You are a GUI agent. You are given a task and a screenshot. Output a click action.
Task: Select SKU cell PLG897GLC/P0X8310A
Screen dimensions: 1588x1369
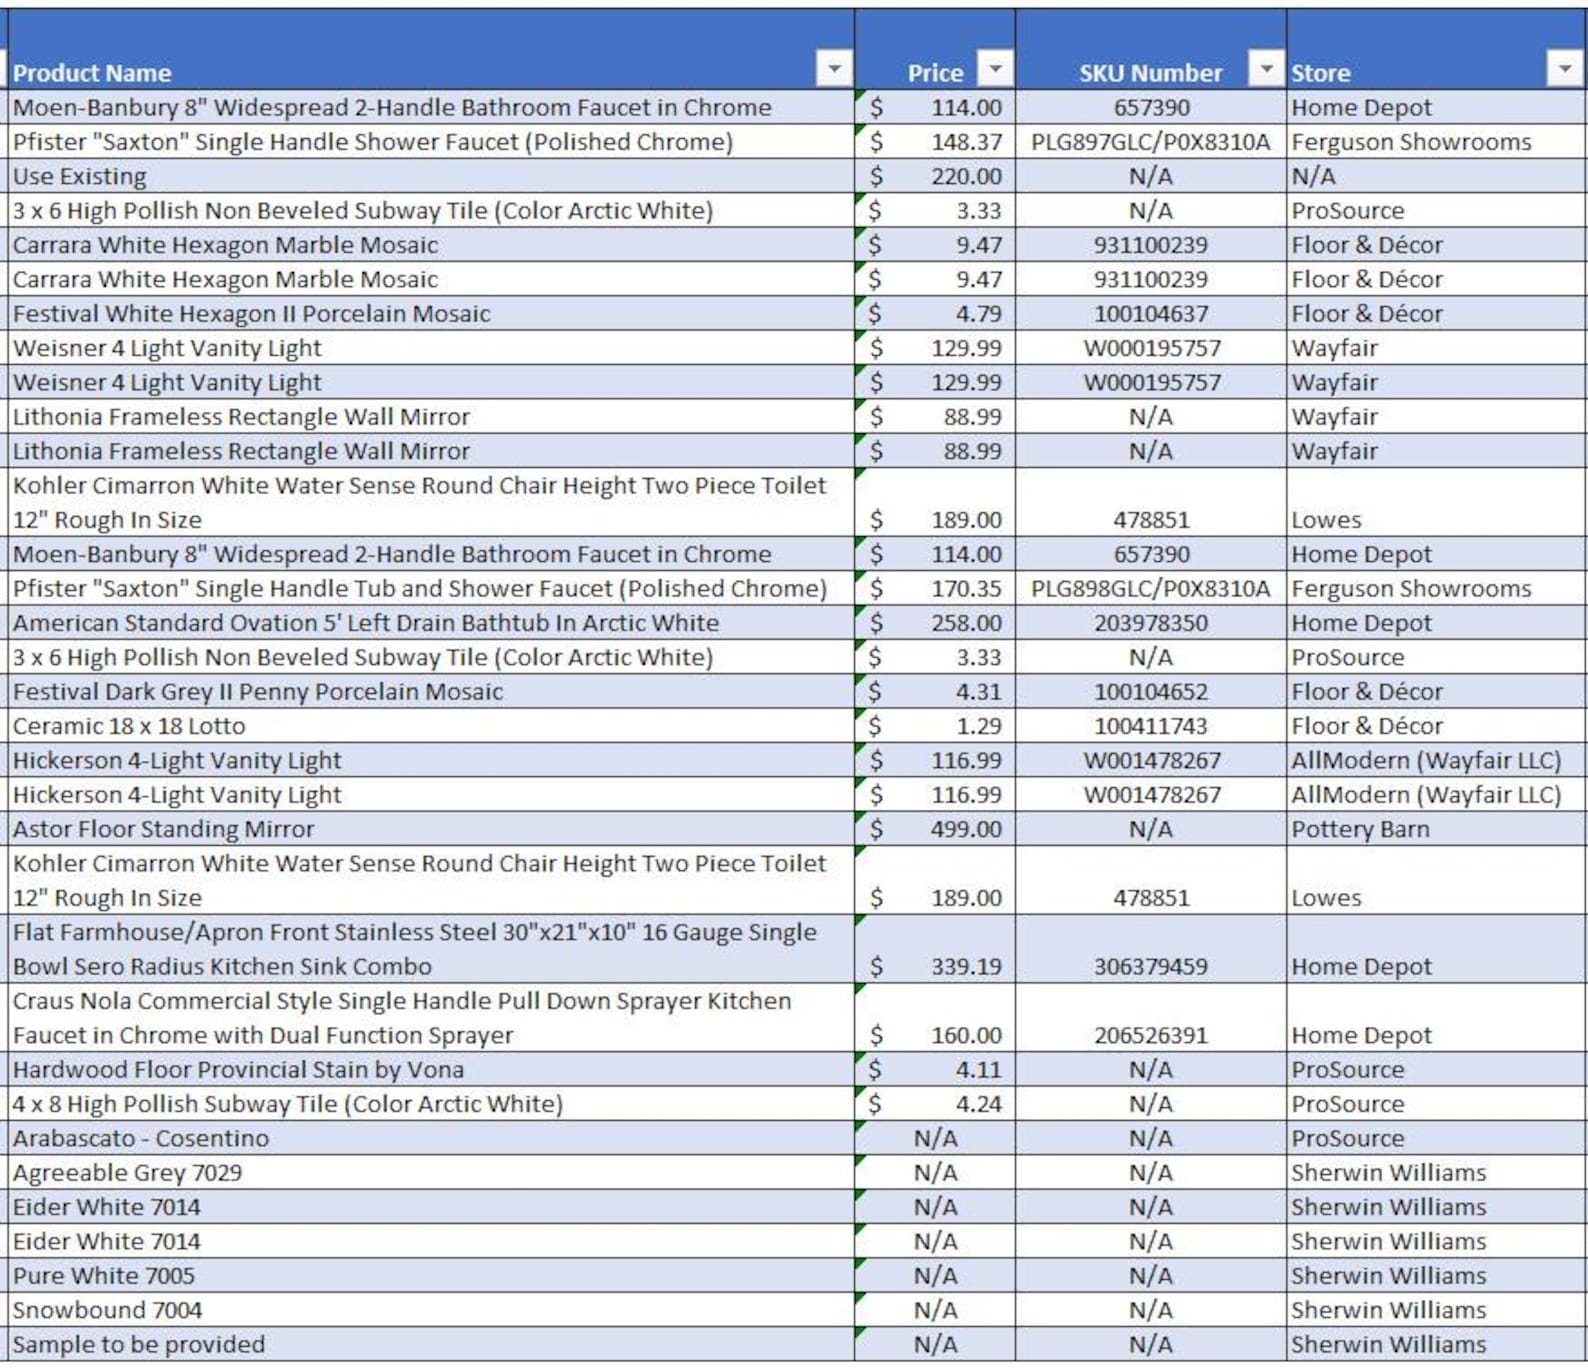point(1151,142)
